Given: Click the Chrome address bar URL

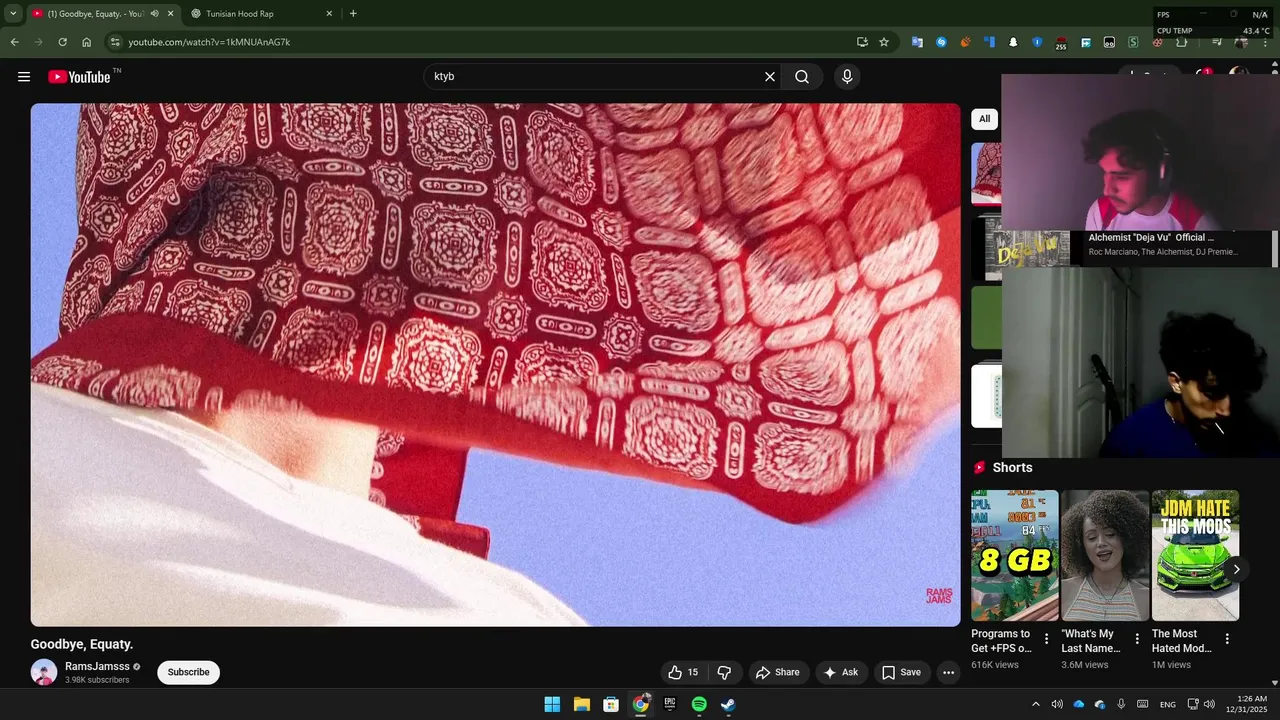Looking at the screenshot, I should 209,42.
